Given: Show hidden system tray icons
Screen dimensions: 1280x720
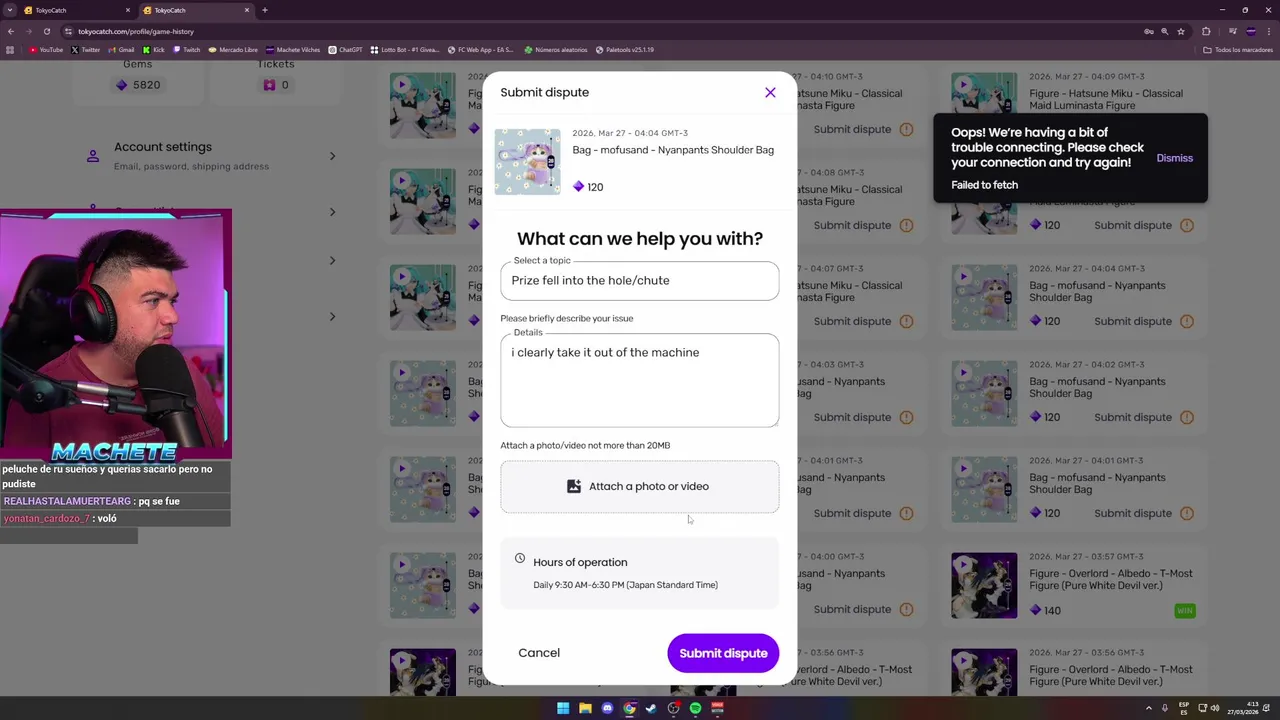Looking at the screenshot, I should pyautogui.click(x=1149, y=708).
